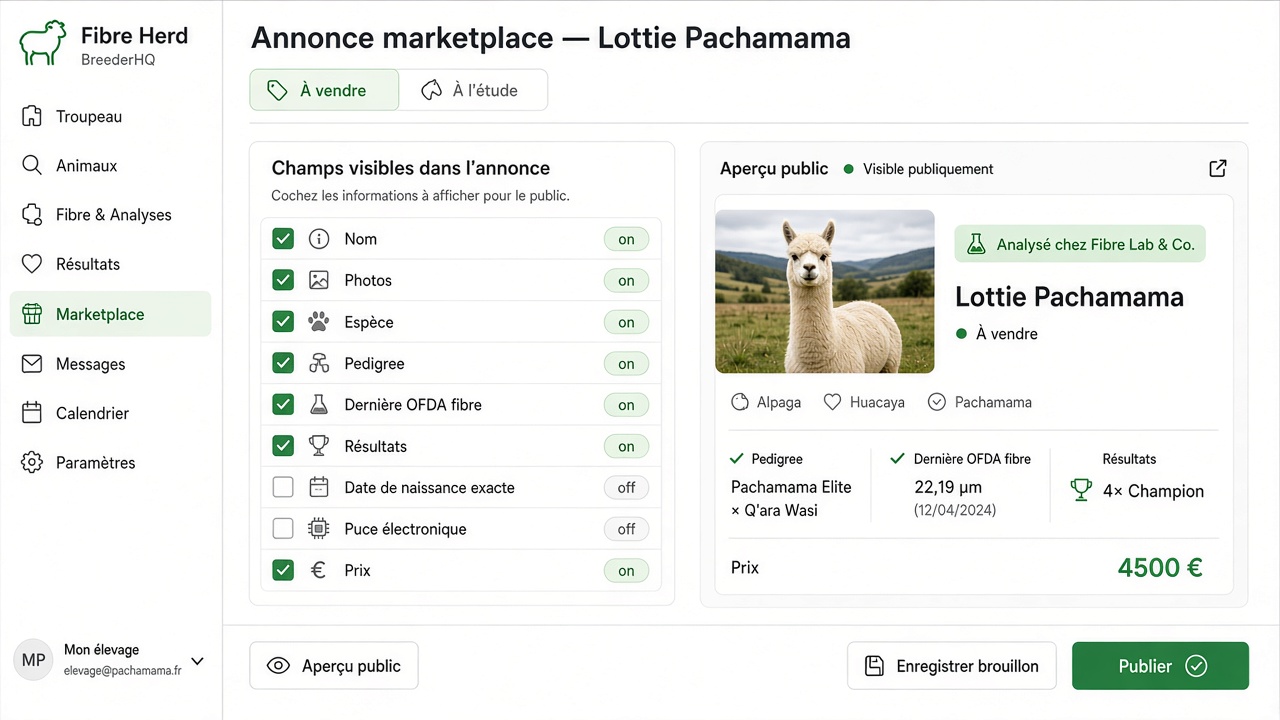Click the alpaca photo thumbnail

coord(825,291)
